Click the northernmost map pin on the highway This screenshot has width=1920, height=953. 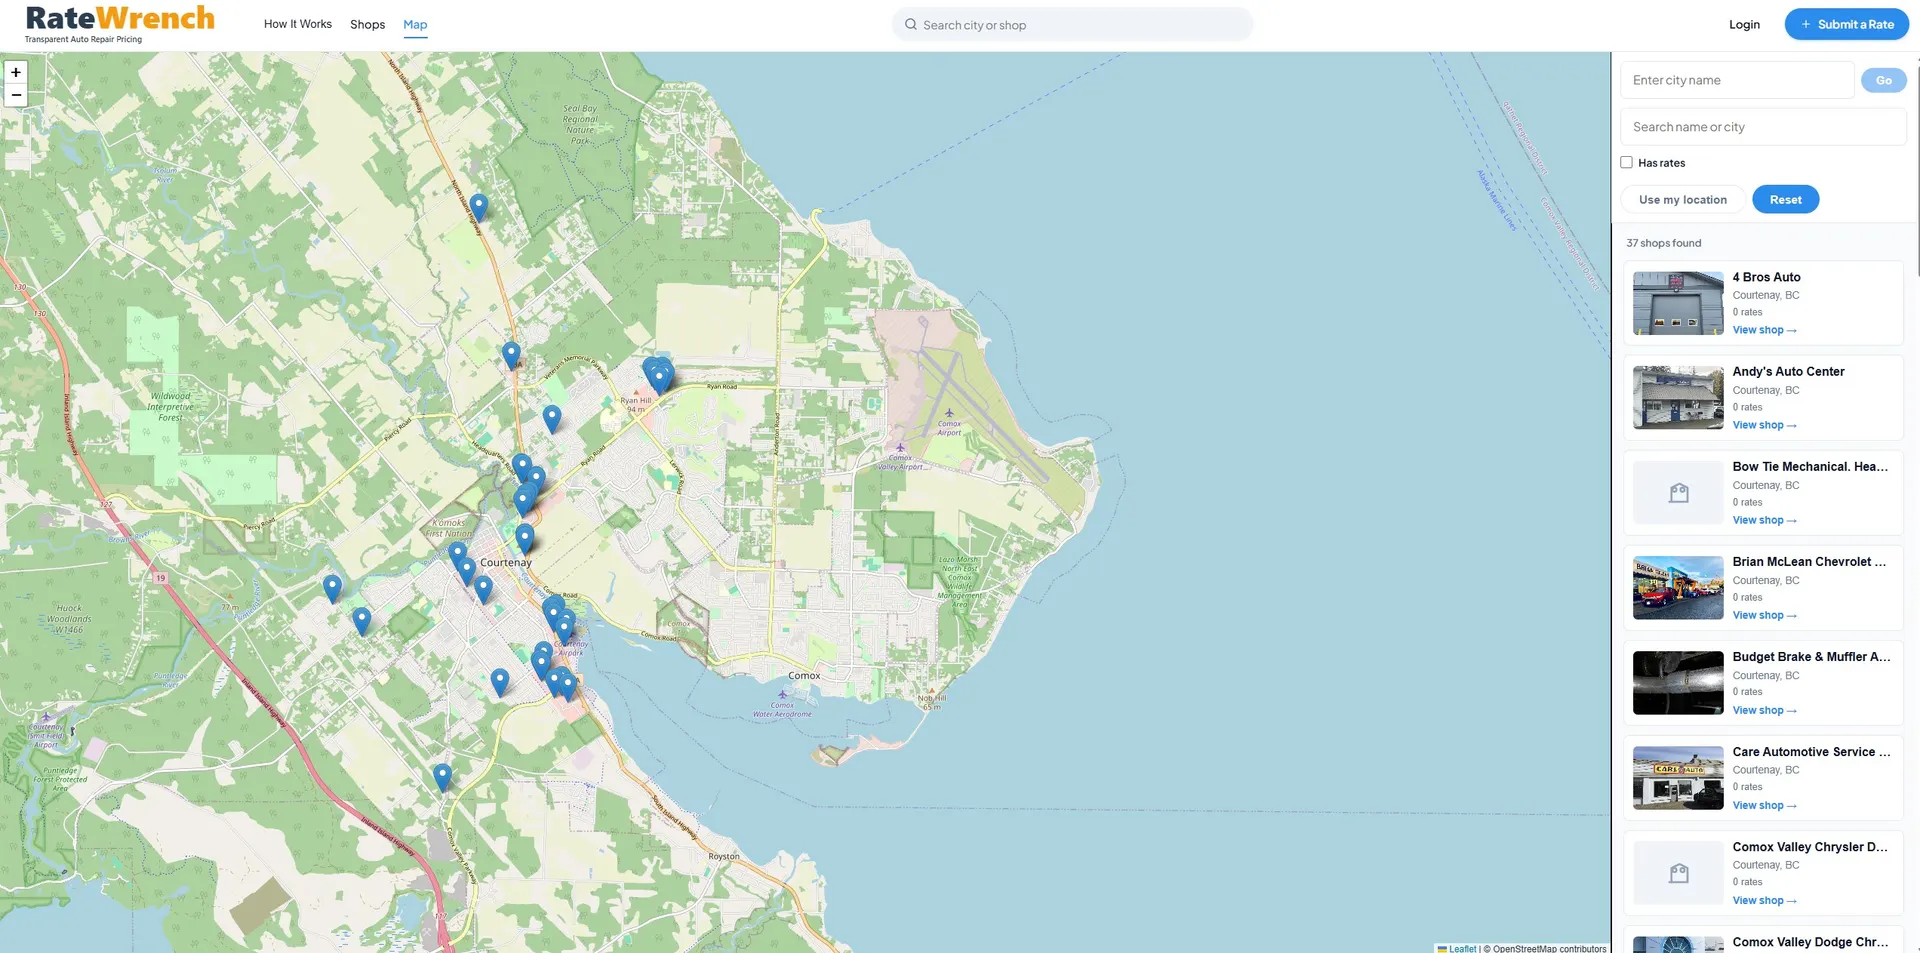479,207
